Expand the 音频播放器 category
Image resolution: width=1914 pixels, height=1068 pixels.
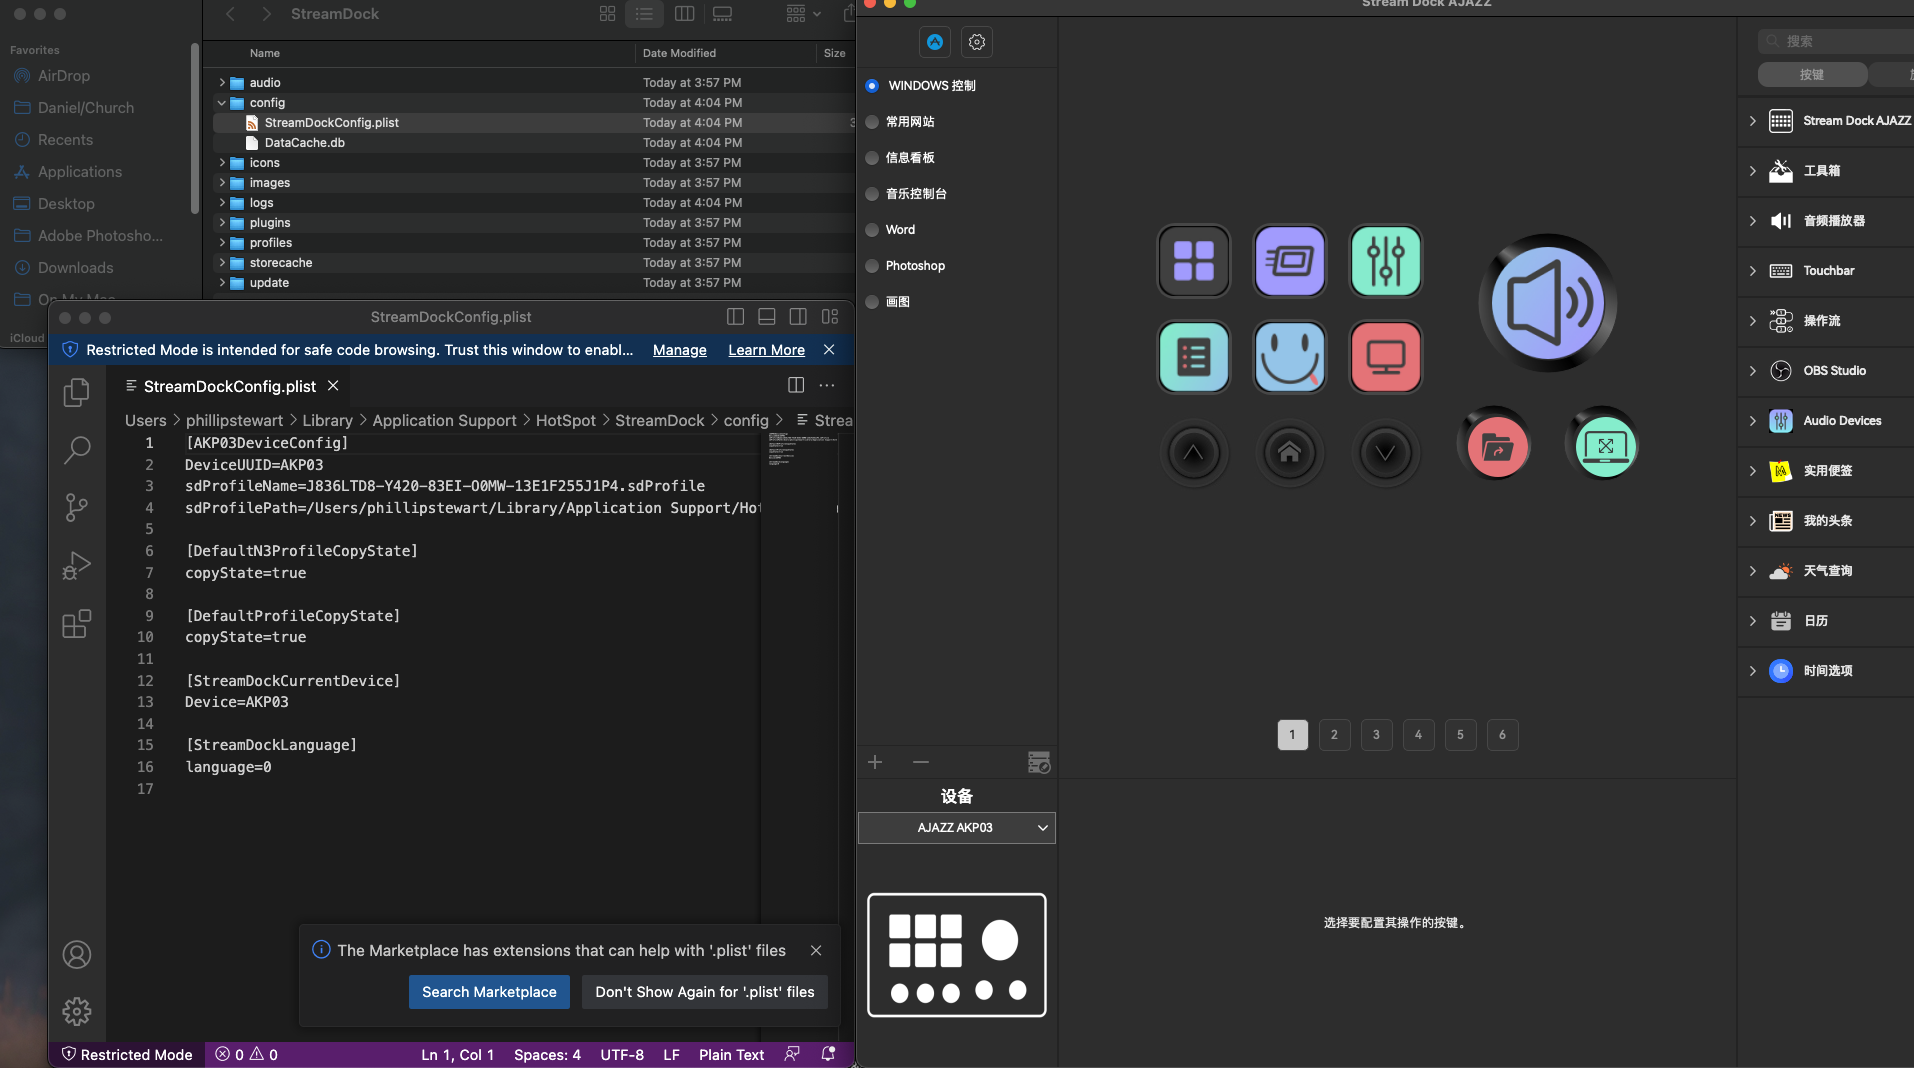click(1753, 221)
